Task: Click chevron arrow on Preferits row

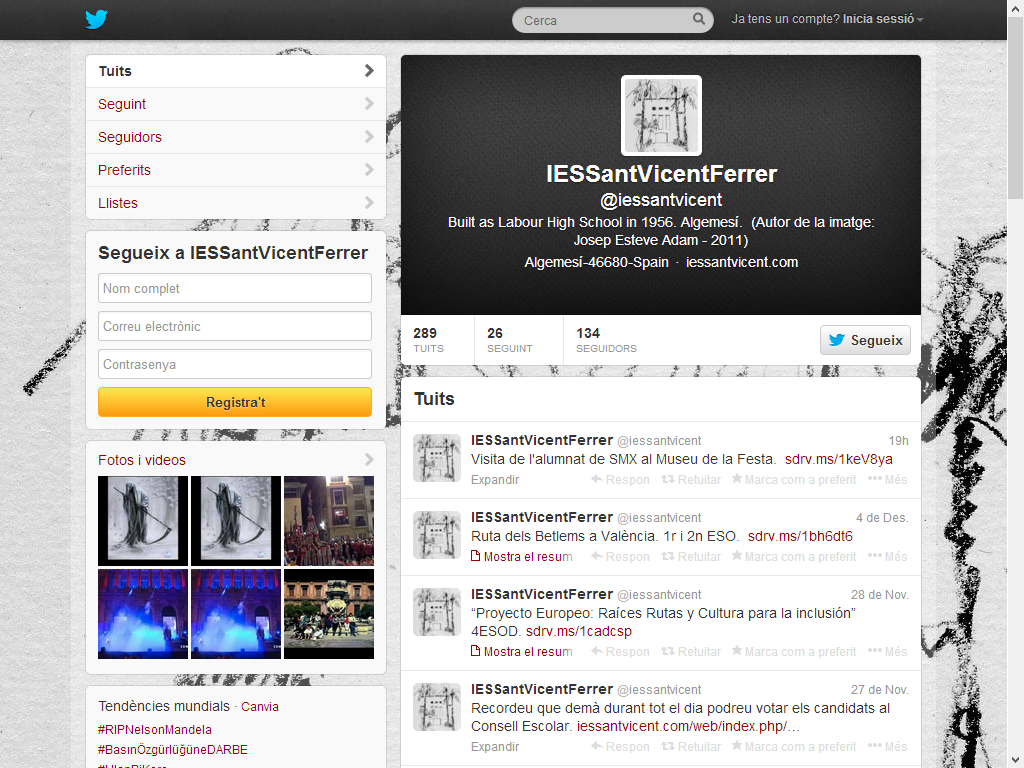Action: (x=369, y=170)
